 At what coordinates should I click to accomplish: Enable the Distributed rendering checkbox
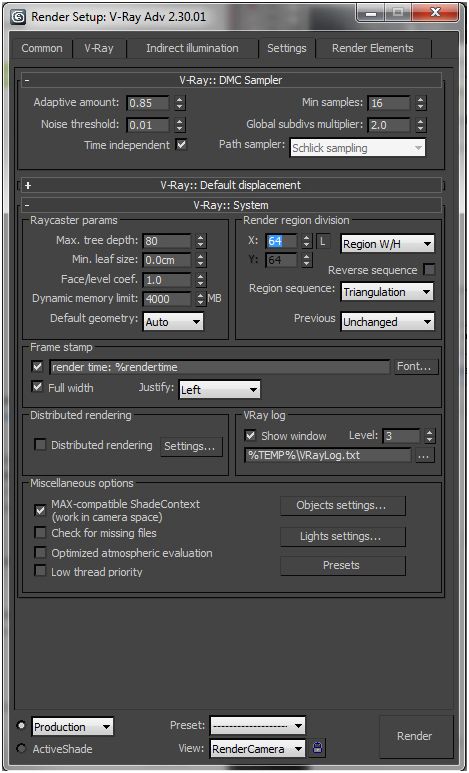(40, 445)
